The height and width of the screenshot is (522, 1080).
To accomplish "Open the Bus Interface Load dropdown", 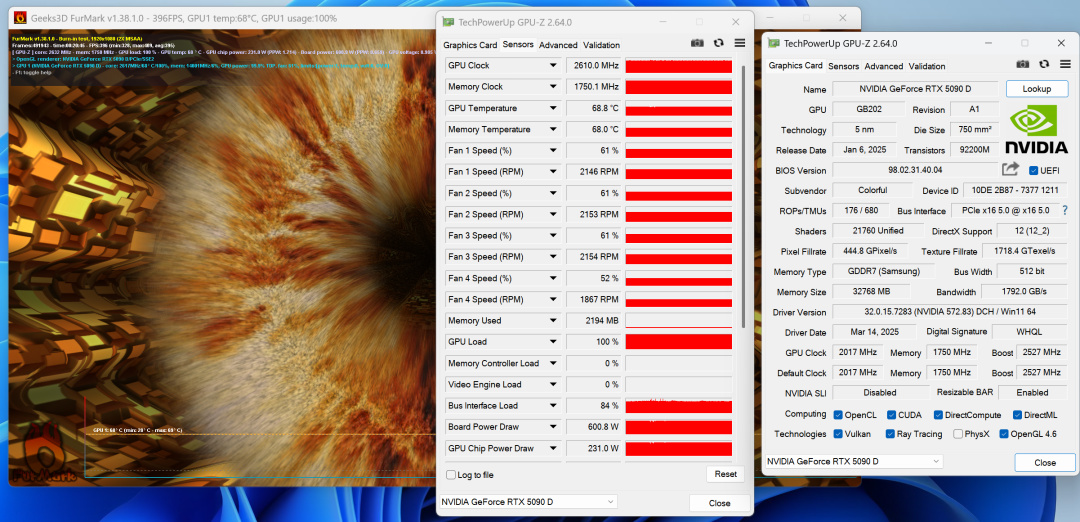I will tap(552, 406).
